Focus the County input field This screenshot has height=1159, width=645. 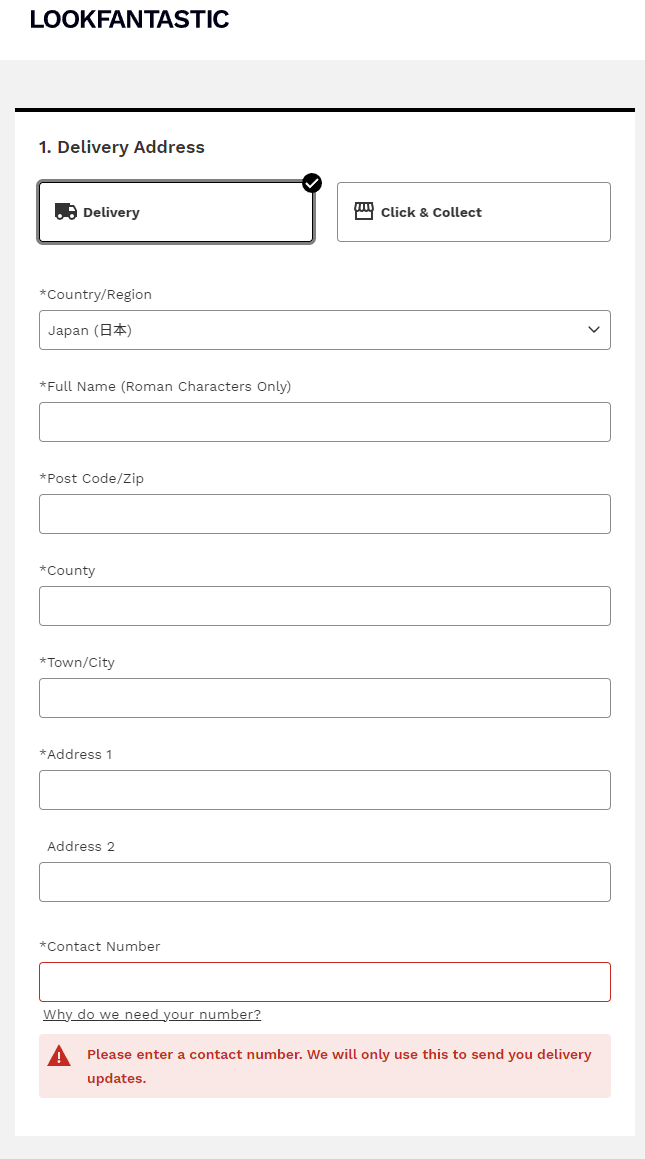click(325, 606)
